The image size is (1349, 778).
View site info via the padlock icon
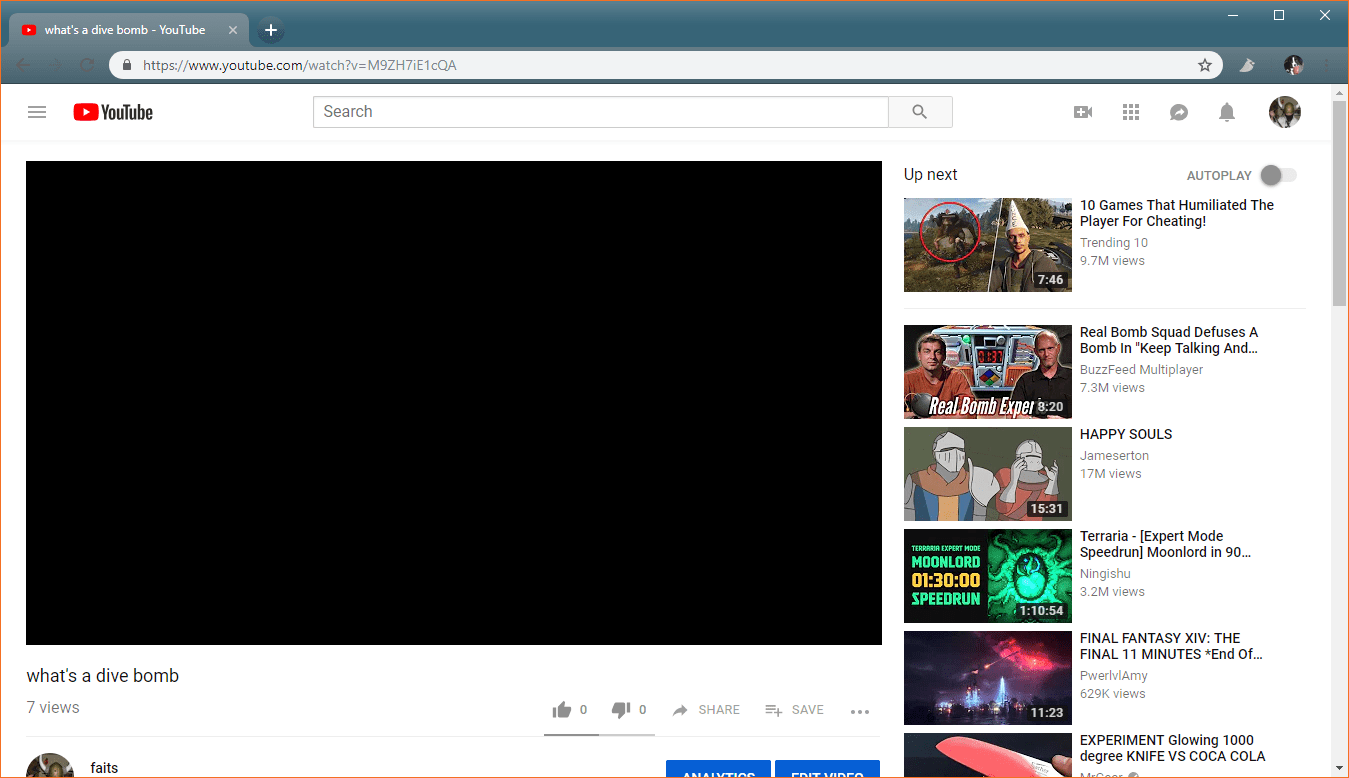pos(127,65)
